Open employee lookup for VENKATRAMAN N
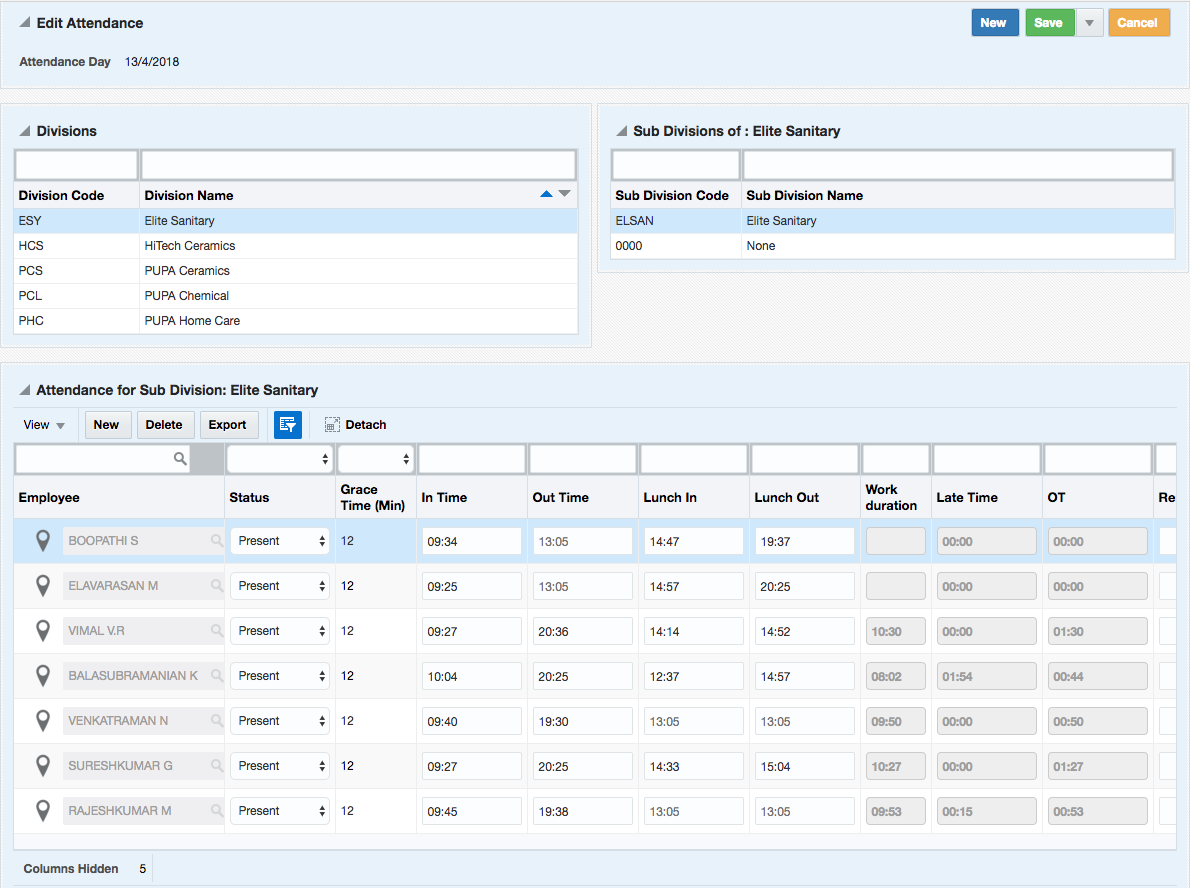 click(x=217, y=720)
